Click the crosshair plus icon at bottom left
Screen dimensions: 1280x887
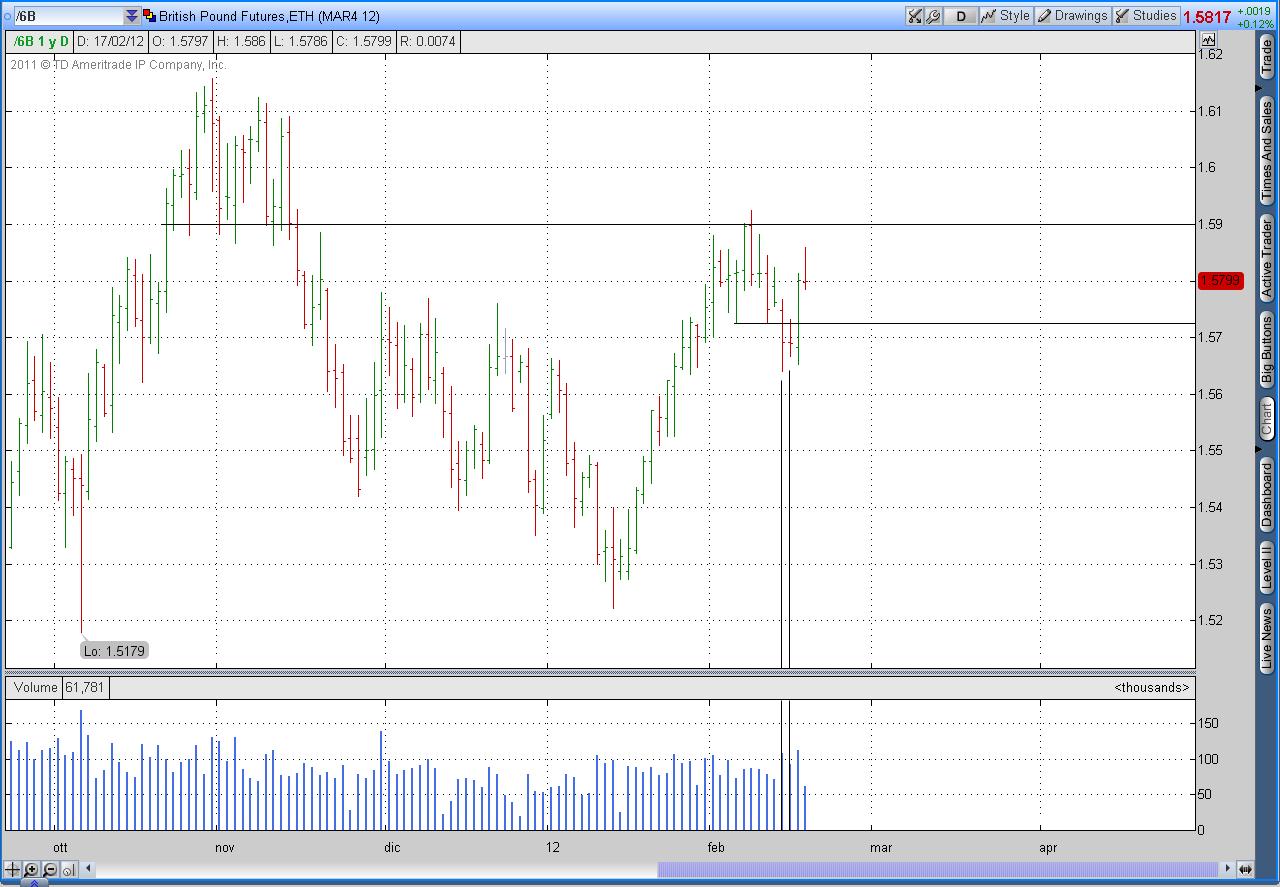coord(13,869)
